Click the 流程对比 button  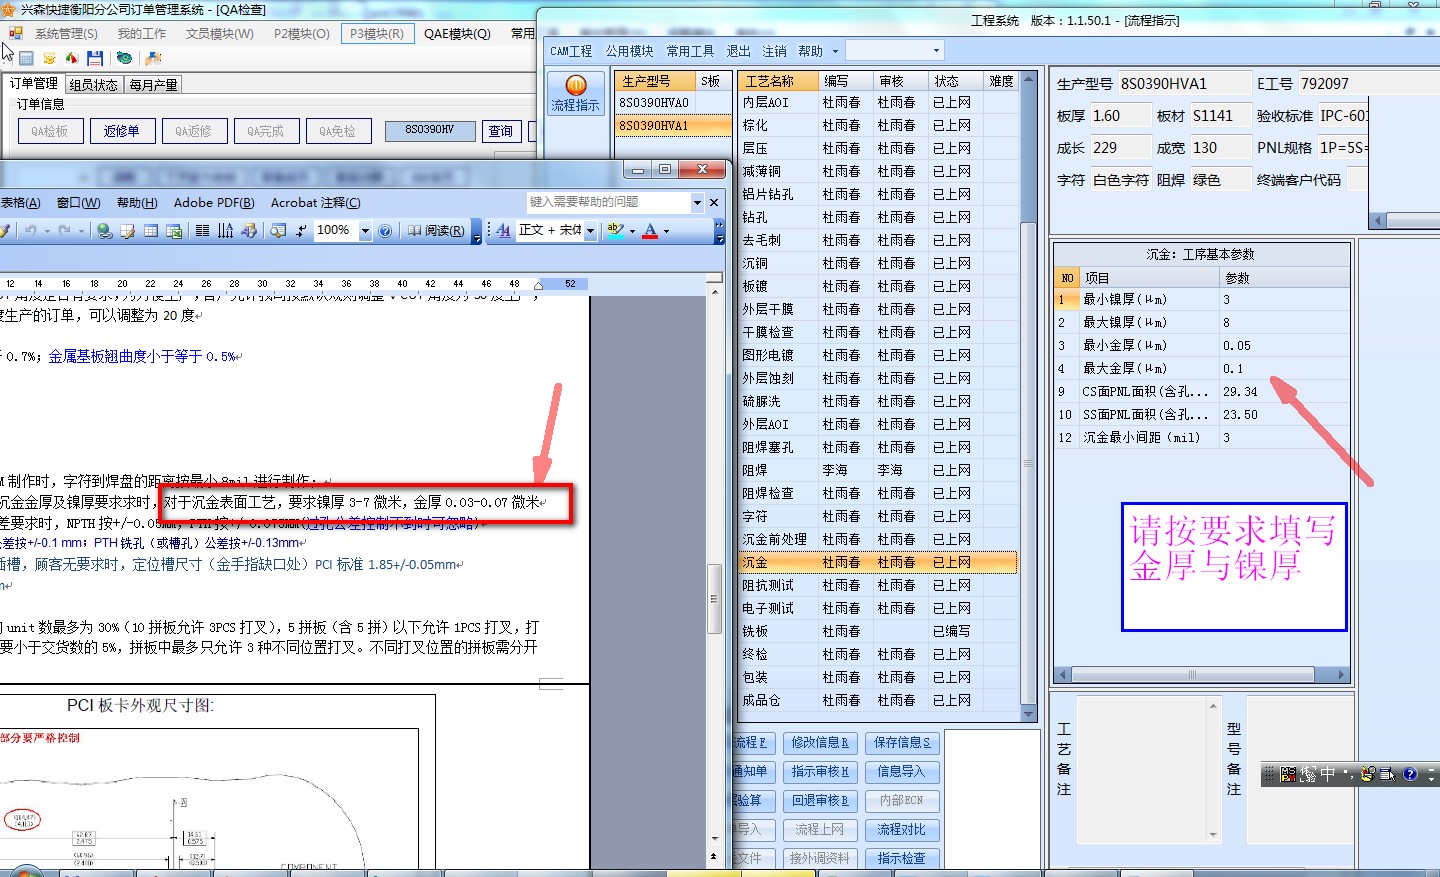[902, 829]
